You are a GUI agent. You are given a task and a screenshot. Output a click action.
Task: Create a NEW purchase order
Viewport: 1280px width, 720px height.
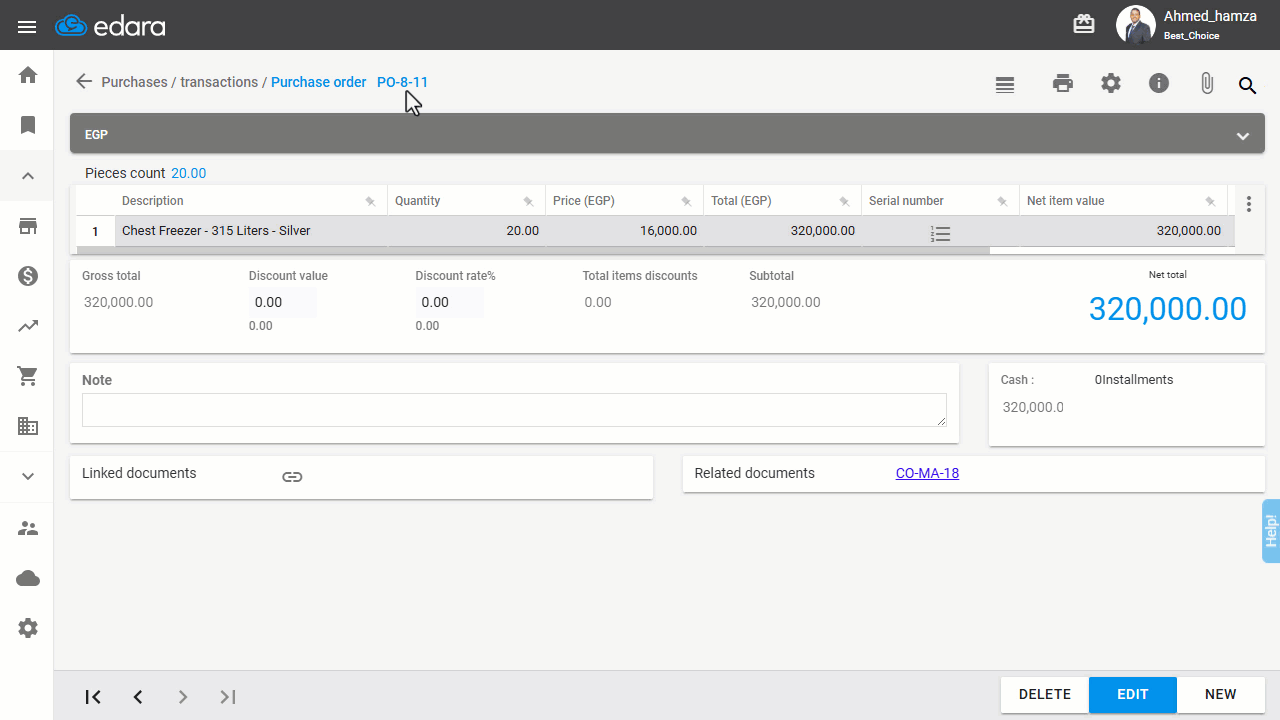[1221, 695]
